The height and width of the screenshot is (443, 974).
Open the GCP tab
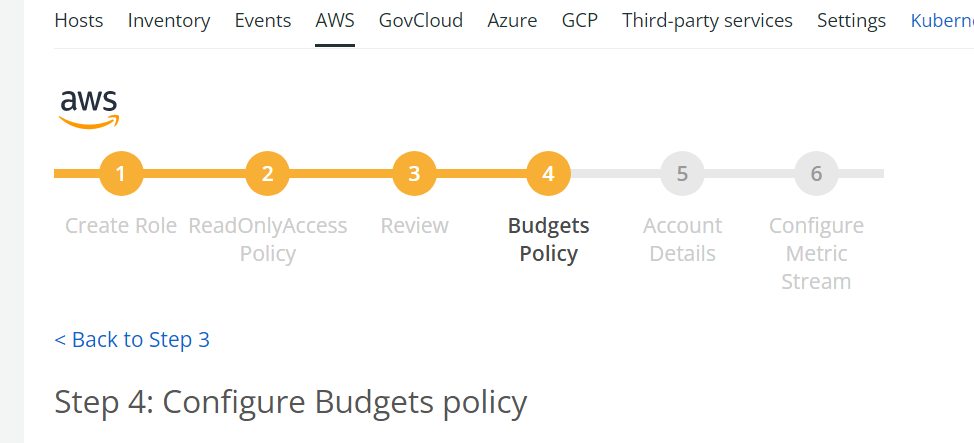click(580, 21)
